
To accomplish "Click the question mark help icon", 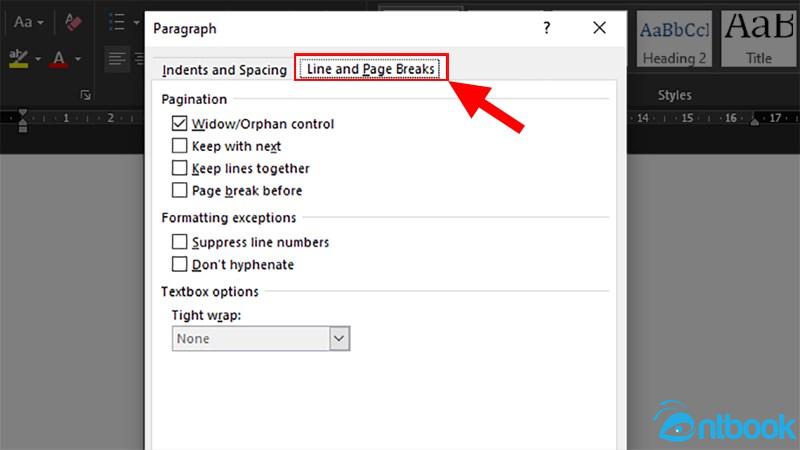I will 546,28.
